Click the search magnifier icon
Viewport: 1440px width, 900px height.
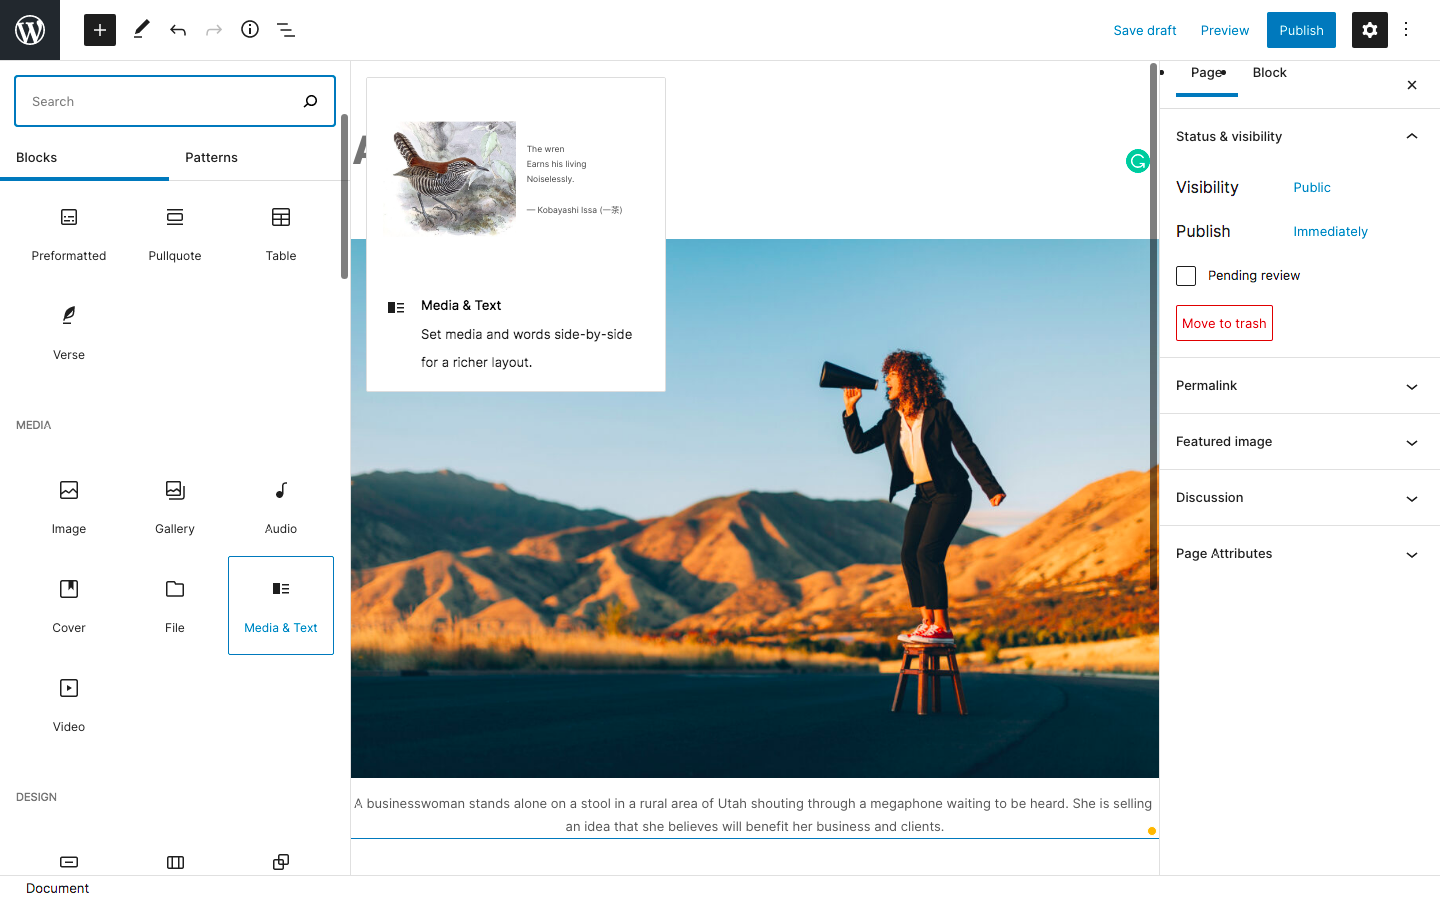310,101
